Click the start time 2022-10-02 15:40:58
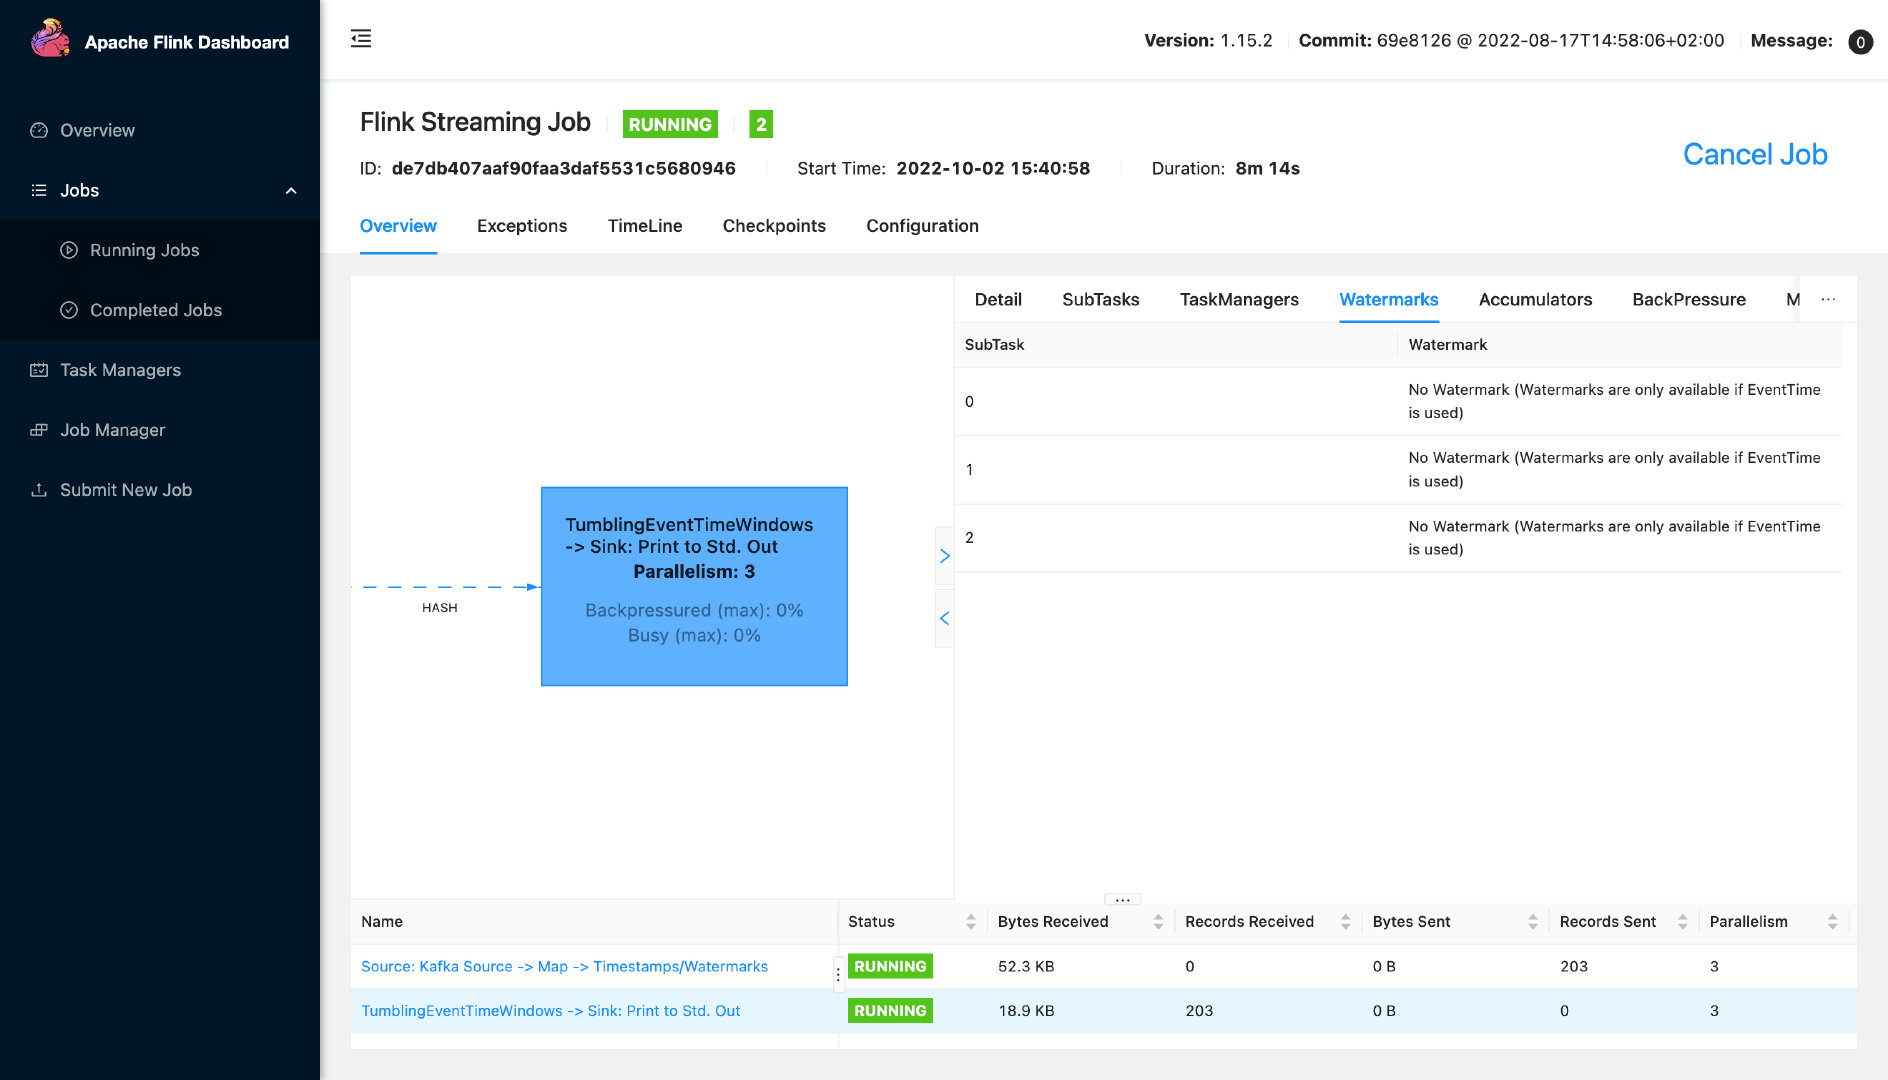This screenshot has width=1888, height=1080. [993, 168]
